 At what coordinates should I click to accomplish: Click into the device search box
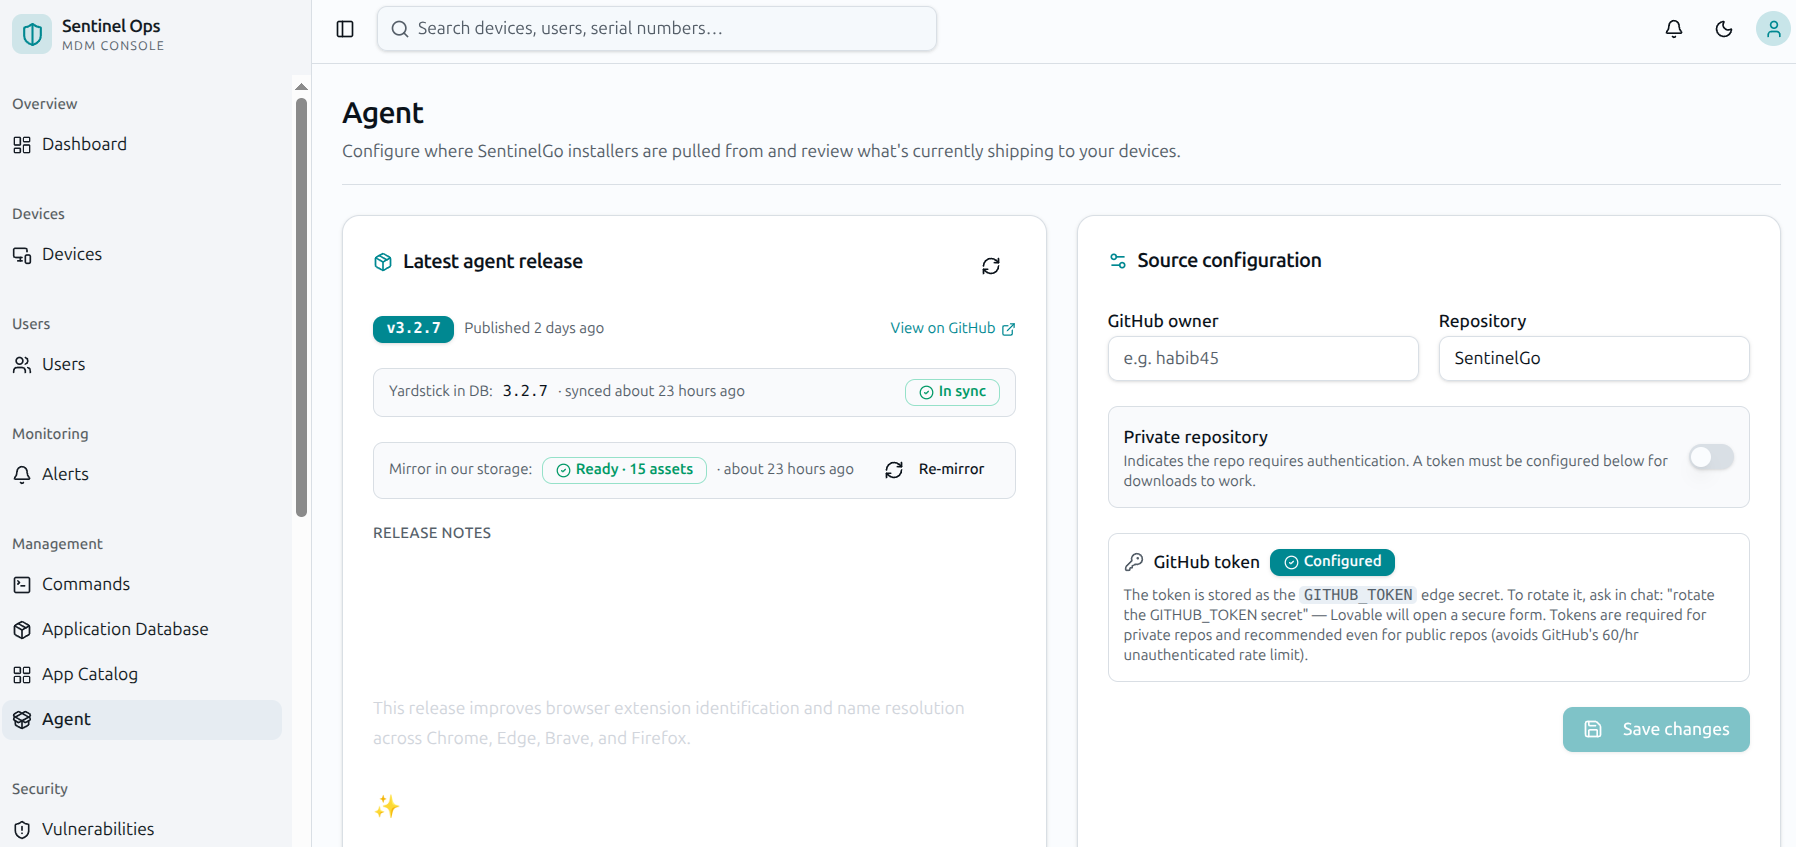coord(657,29)
